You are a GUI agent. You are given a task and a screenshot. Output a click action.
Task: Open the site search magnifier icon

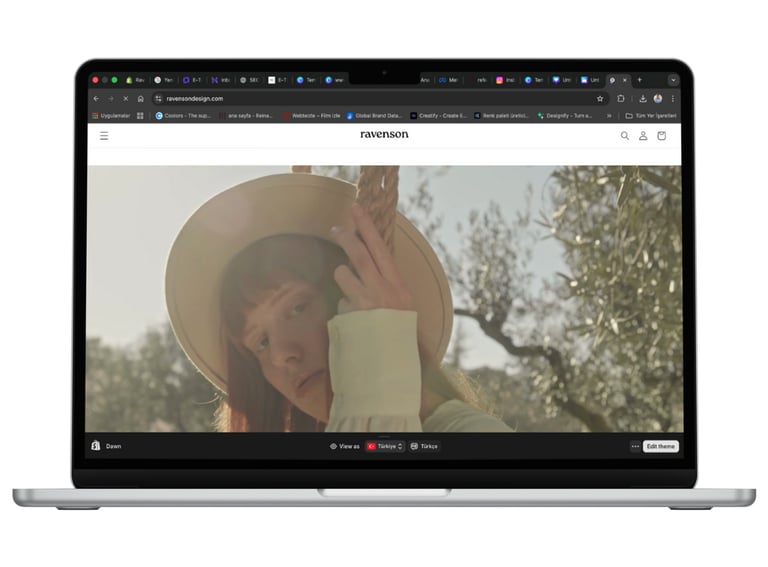(x=624, y=136)
